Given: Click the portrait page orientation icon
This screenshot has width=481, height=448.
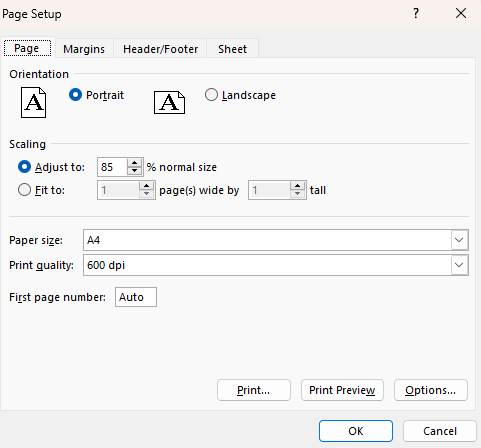Looking at the screenshot, I should 33,102.
